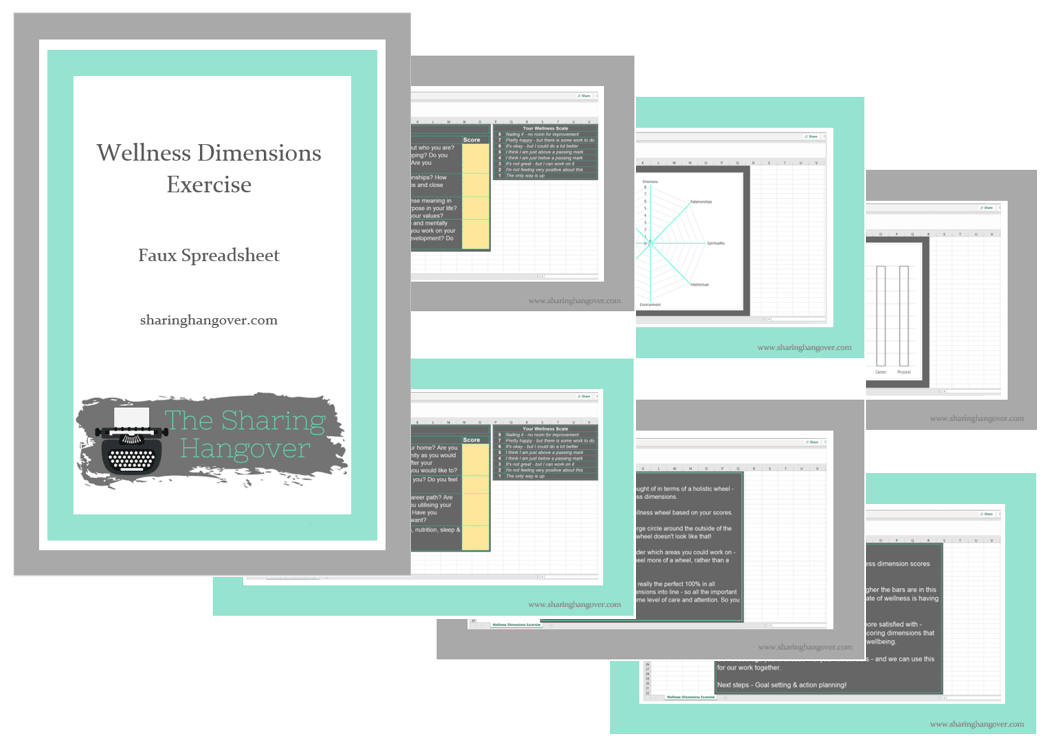Click Share on the holistic wheel text page

tap(812, 442)
